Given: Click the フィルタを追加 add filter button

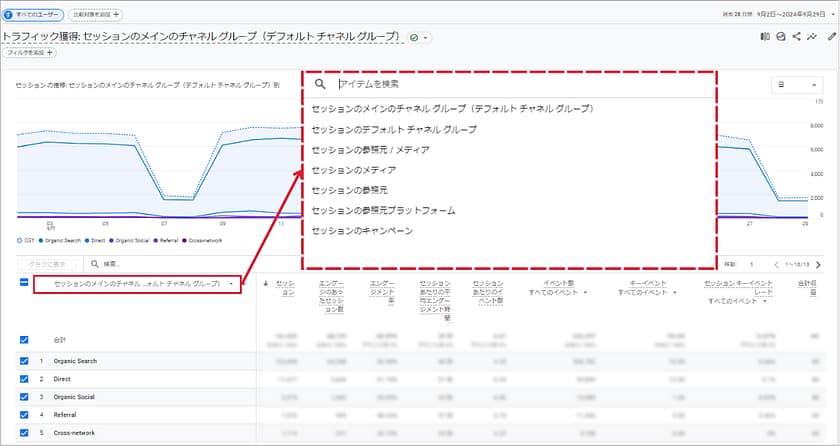Looking at the screenshot, I should 27,53.
